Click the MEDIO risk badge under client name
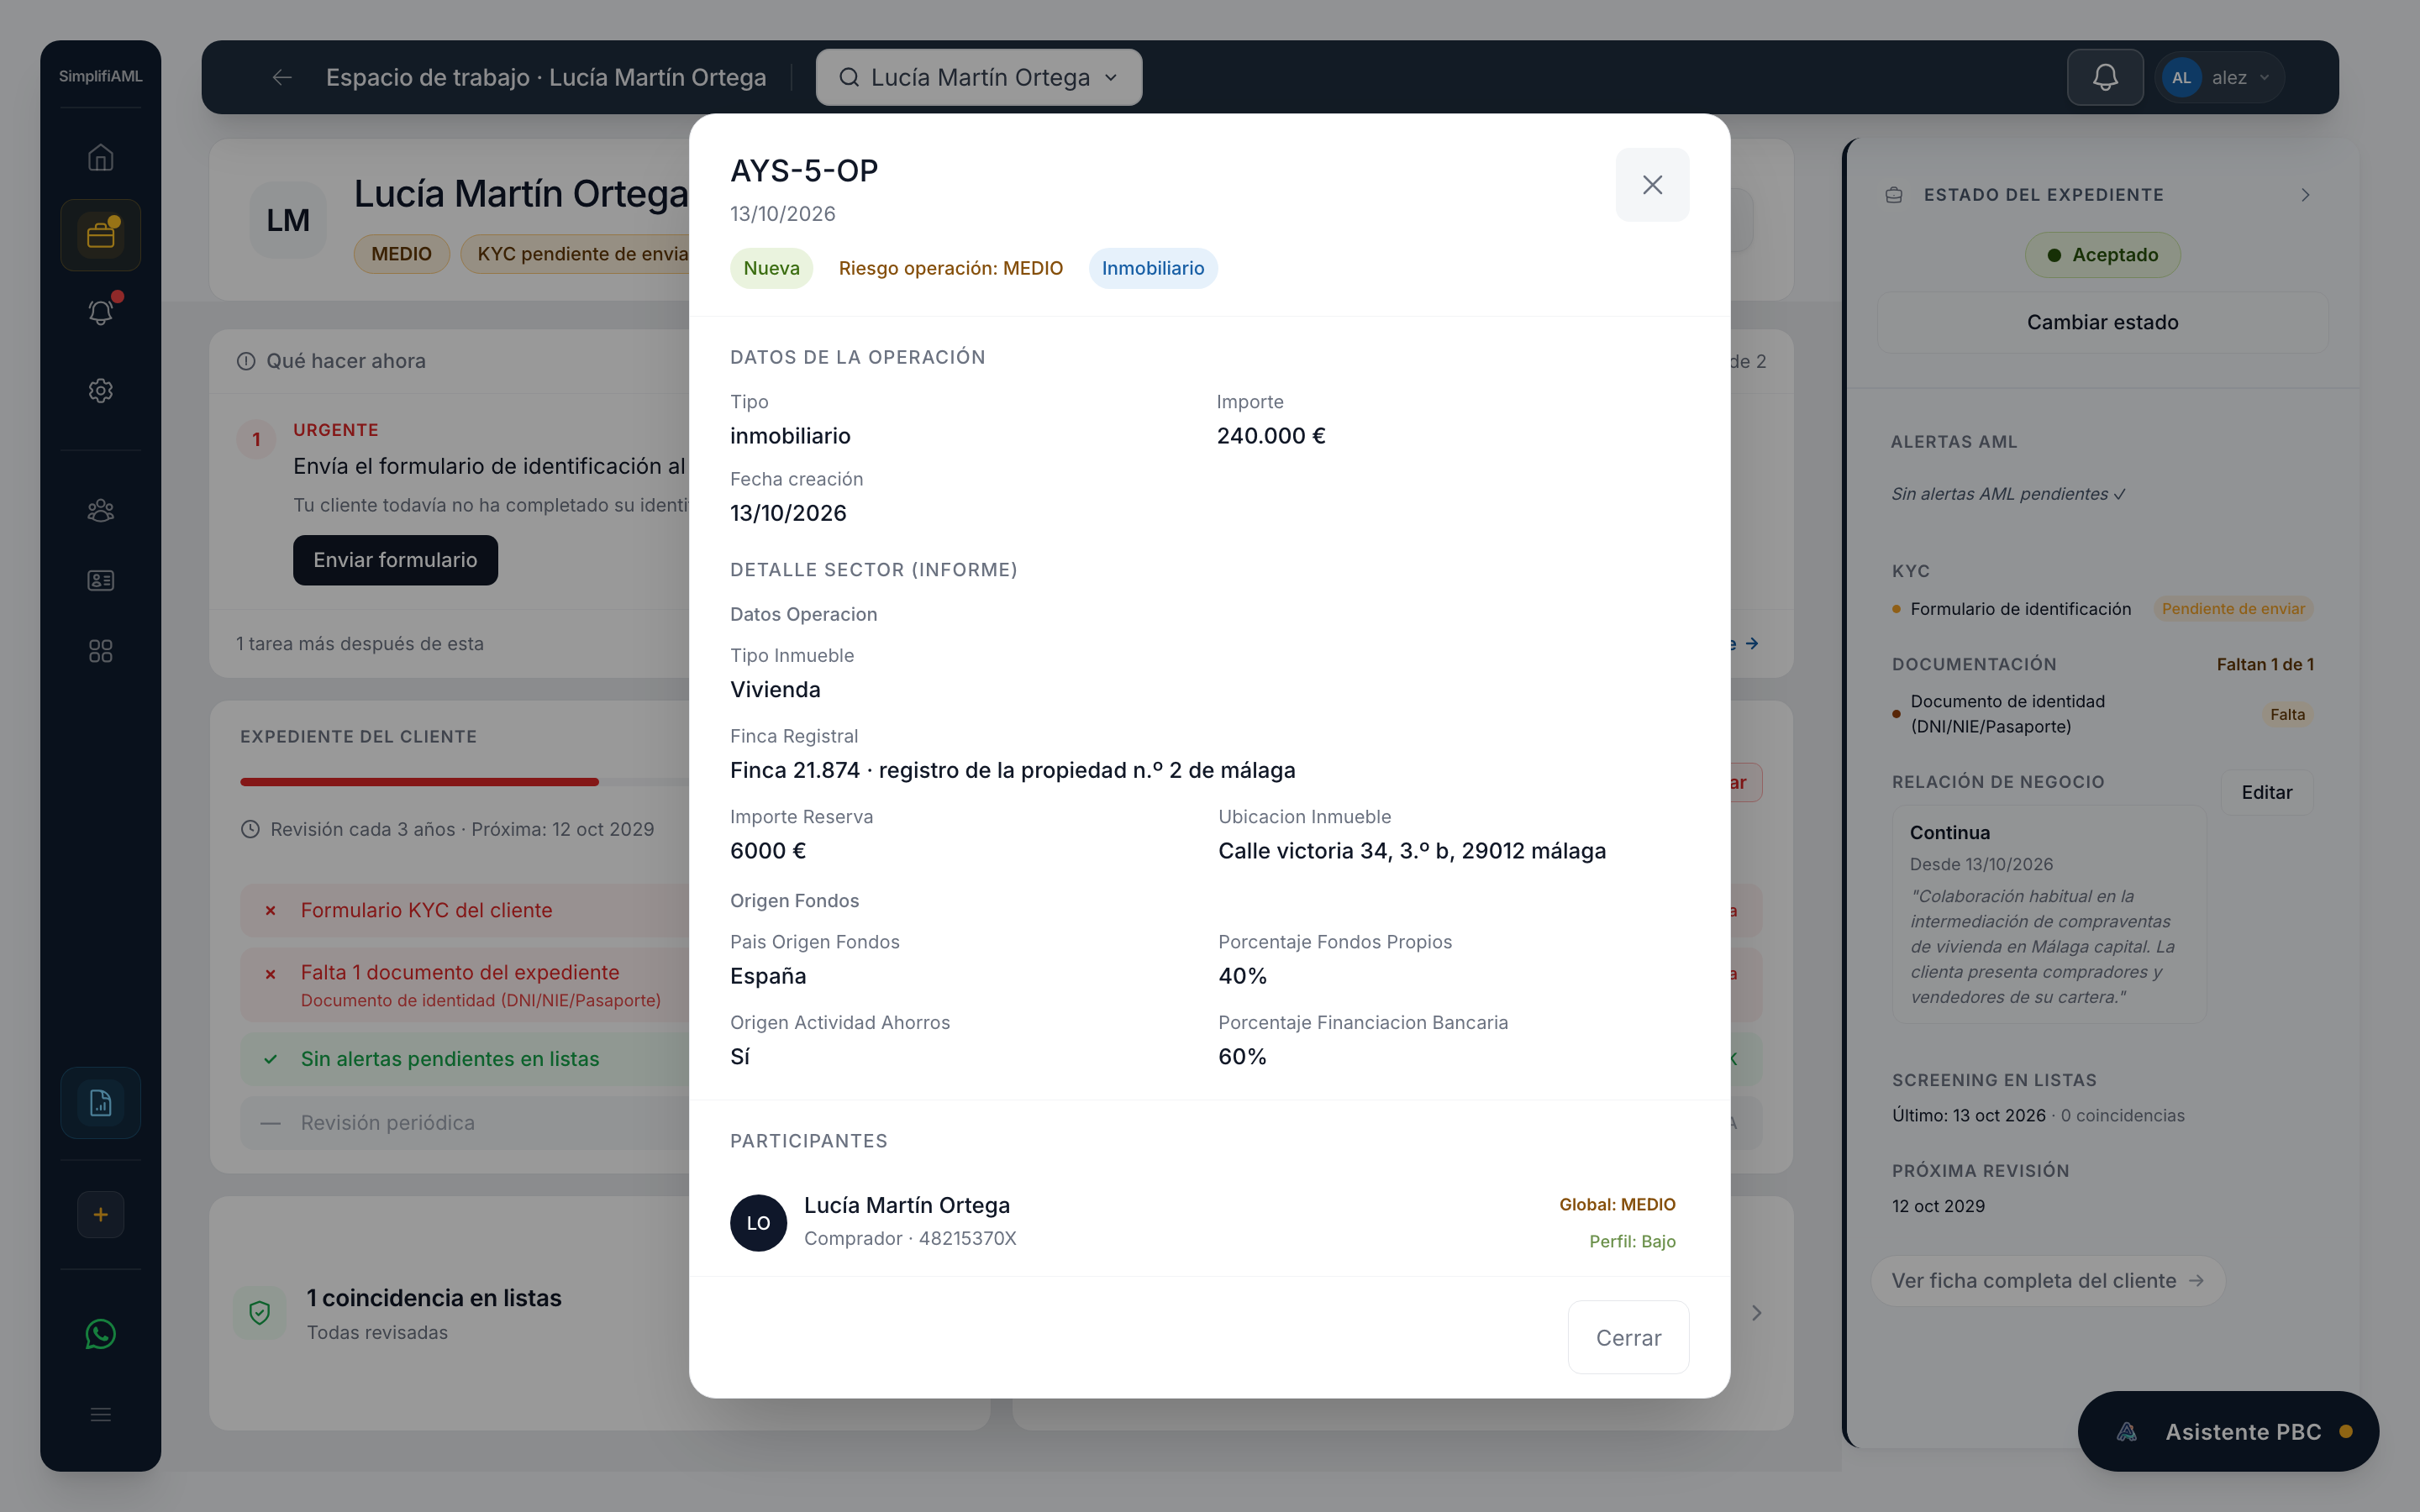The width and height of the screenshot is (2420, 1512). (x=401, y=254)
